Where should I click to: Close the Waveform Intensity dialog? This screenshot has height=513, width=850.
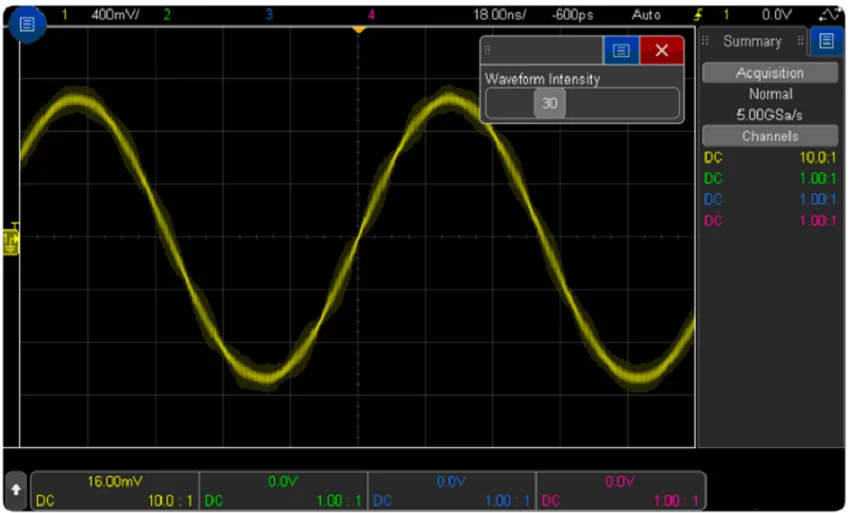pos(661,51)
